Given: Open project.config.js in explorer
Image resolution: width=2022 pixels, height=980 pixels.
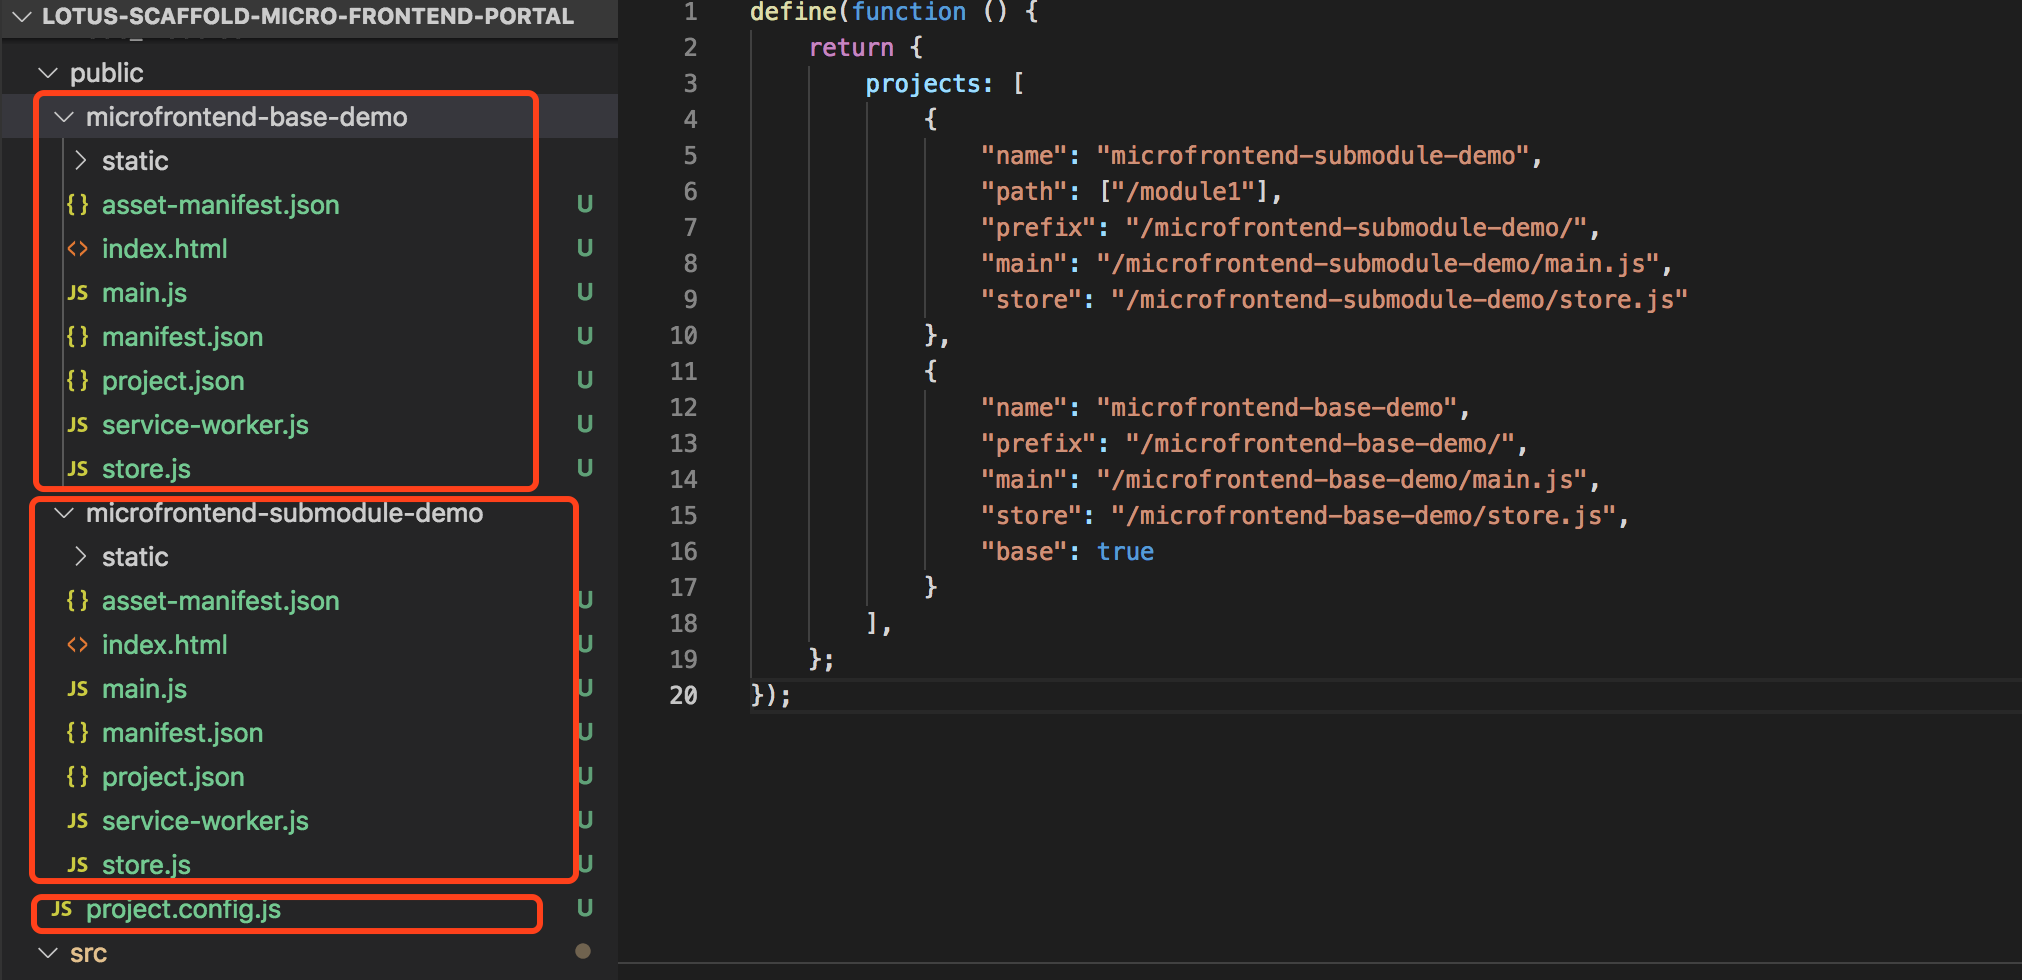Looking at the screenshot, I should coord(183,909).
